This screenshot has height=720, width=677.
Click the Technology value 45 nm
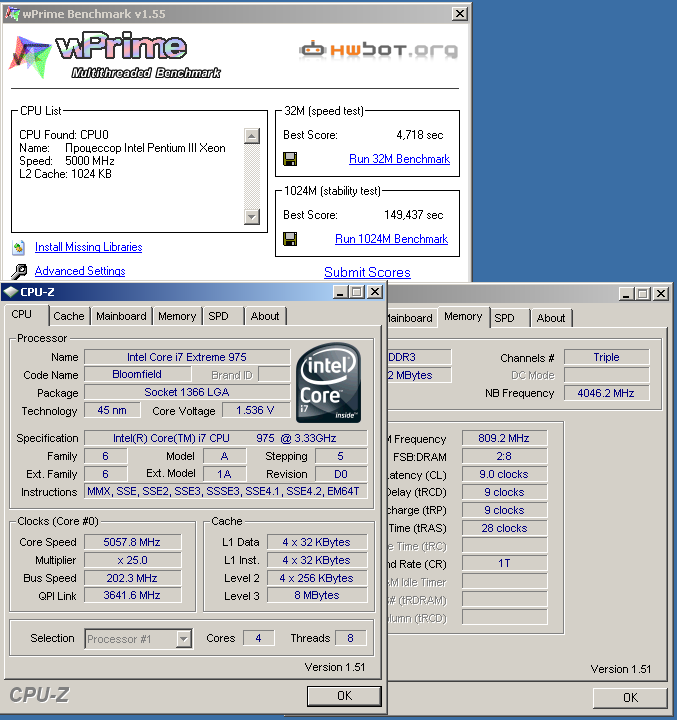click(x=112, y=411)
